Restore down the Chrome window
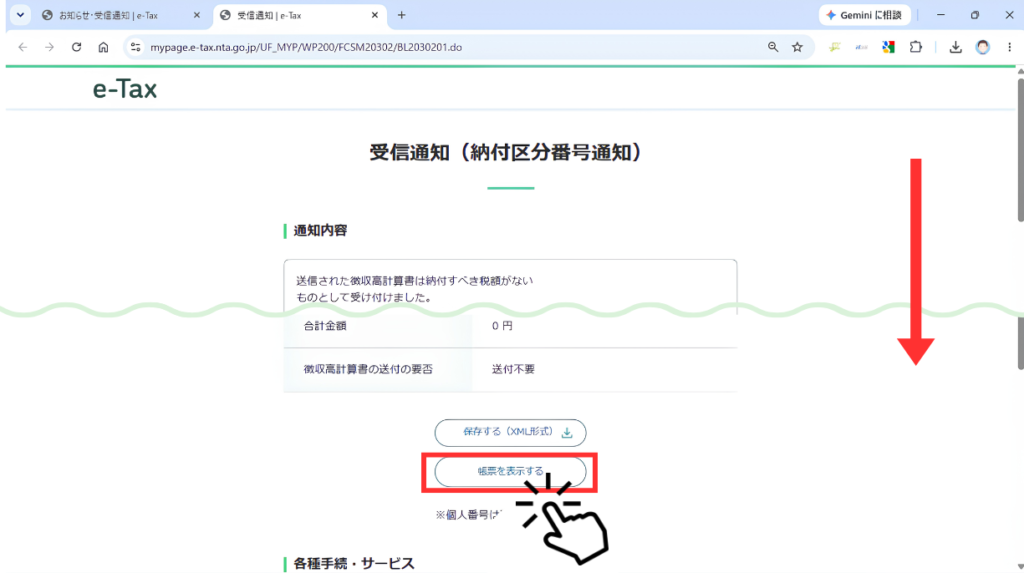The height and width of the screenshot is (573, 1024). coord(975,15)
